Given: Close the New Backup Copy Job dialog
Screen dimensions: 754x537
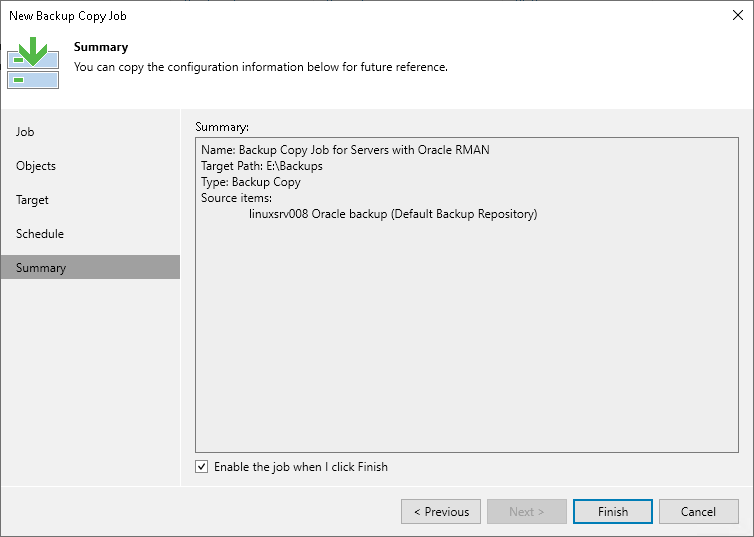Looking at the screenshot, I should pos(738,15).
